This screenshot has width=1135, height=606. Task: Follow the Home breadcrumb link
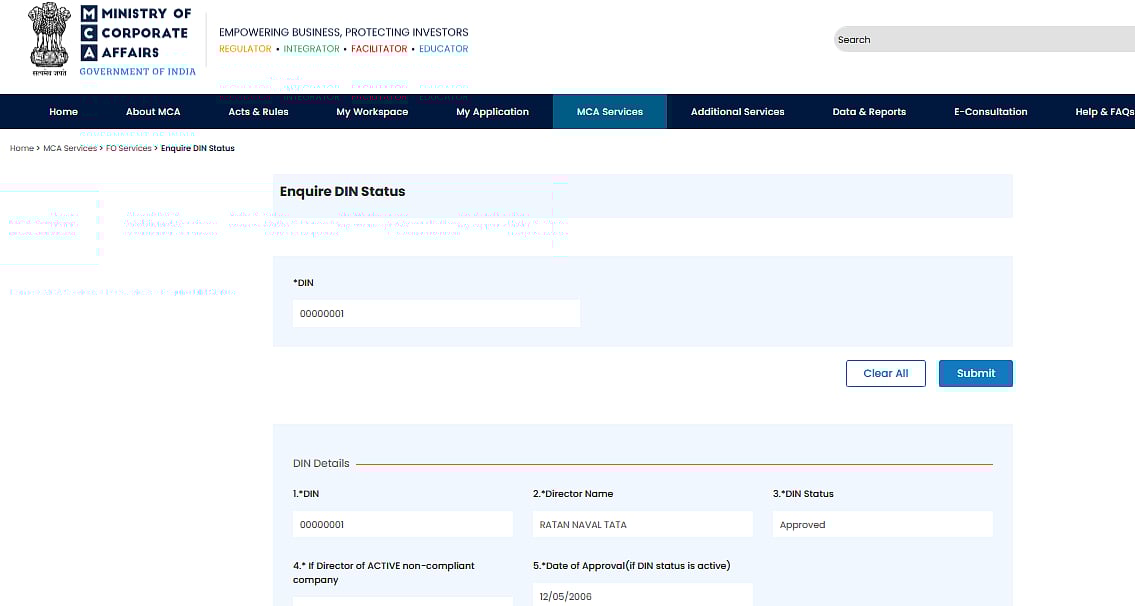point(21,148)
